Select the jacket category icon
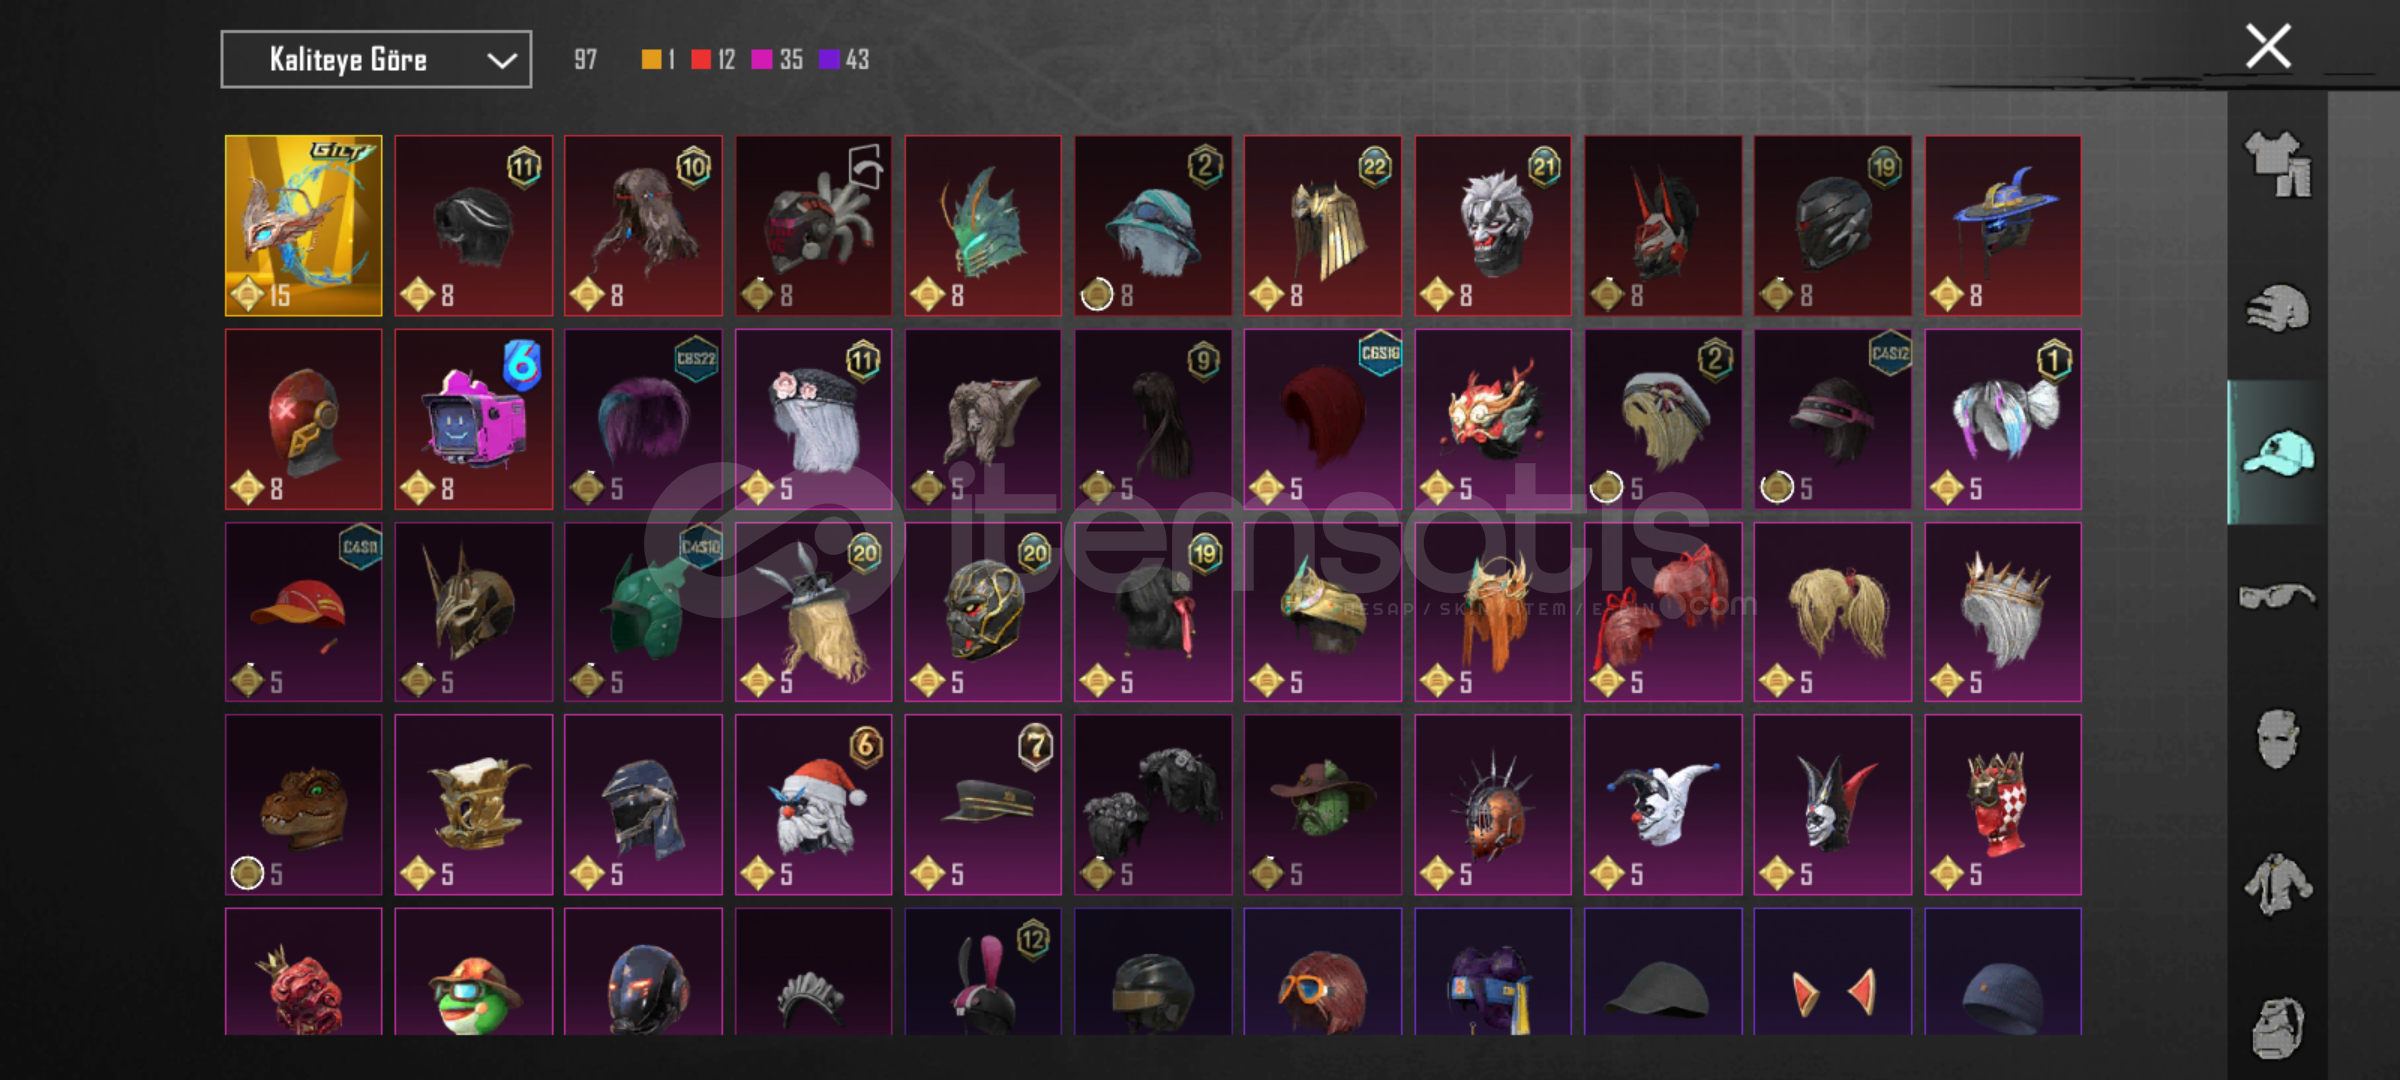The height and width of the screenshot is (1080, 2400). pyautogui.click(x=2277, y=884)
